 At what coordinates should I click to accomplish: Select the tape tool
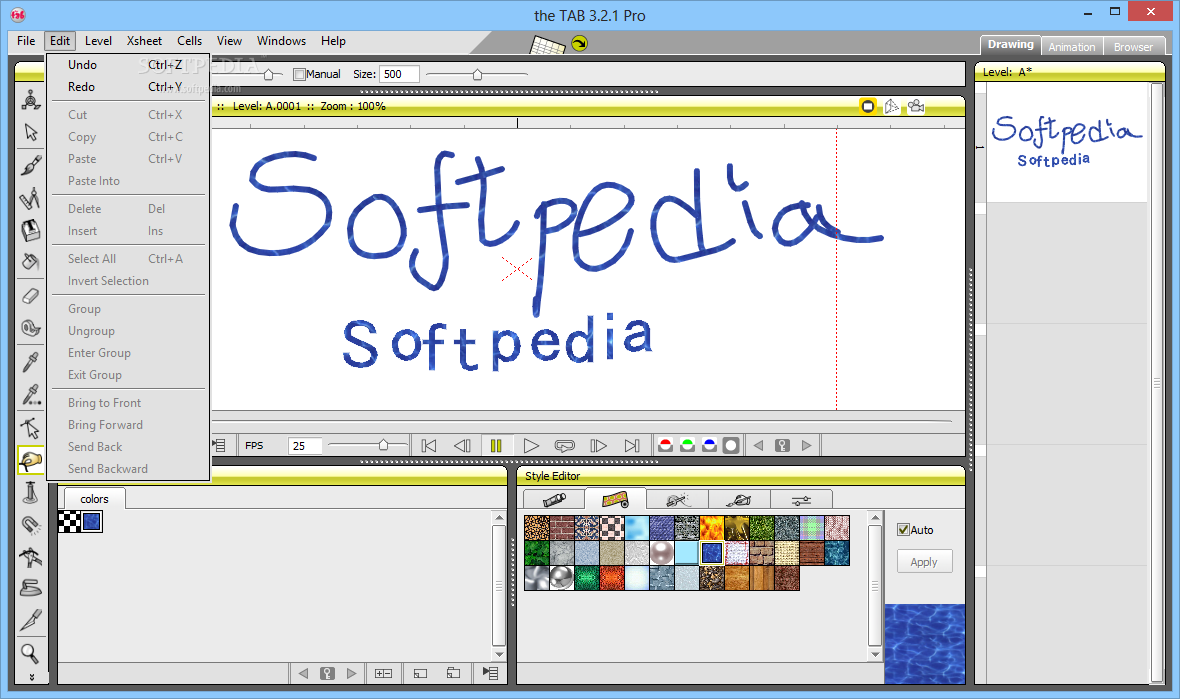click(x=31, y=329)
